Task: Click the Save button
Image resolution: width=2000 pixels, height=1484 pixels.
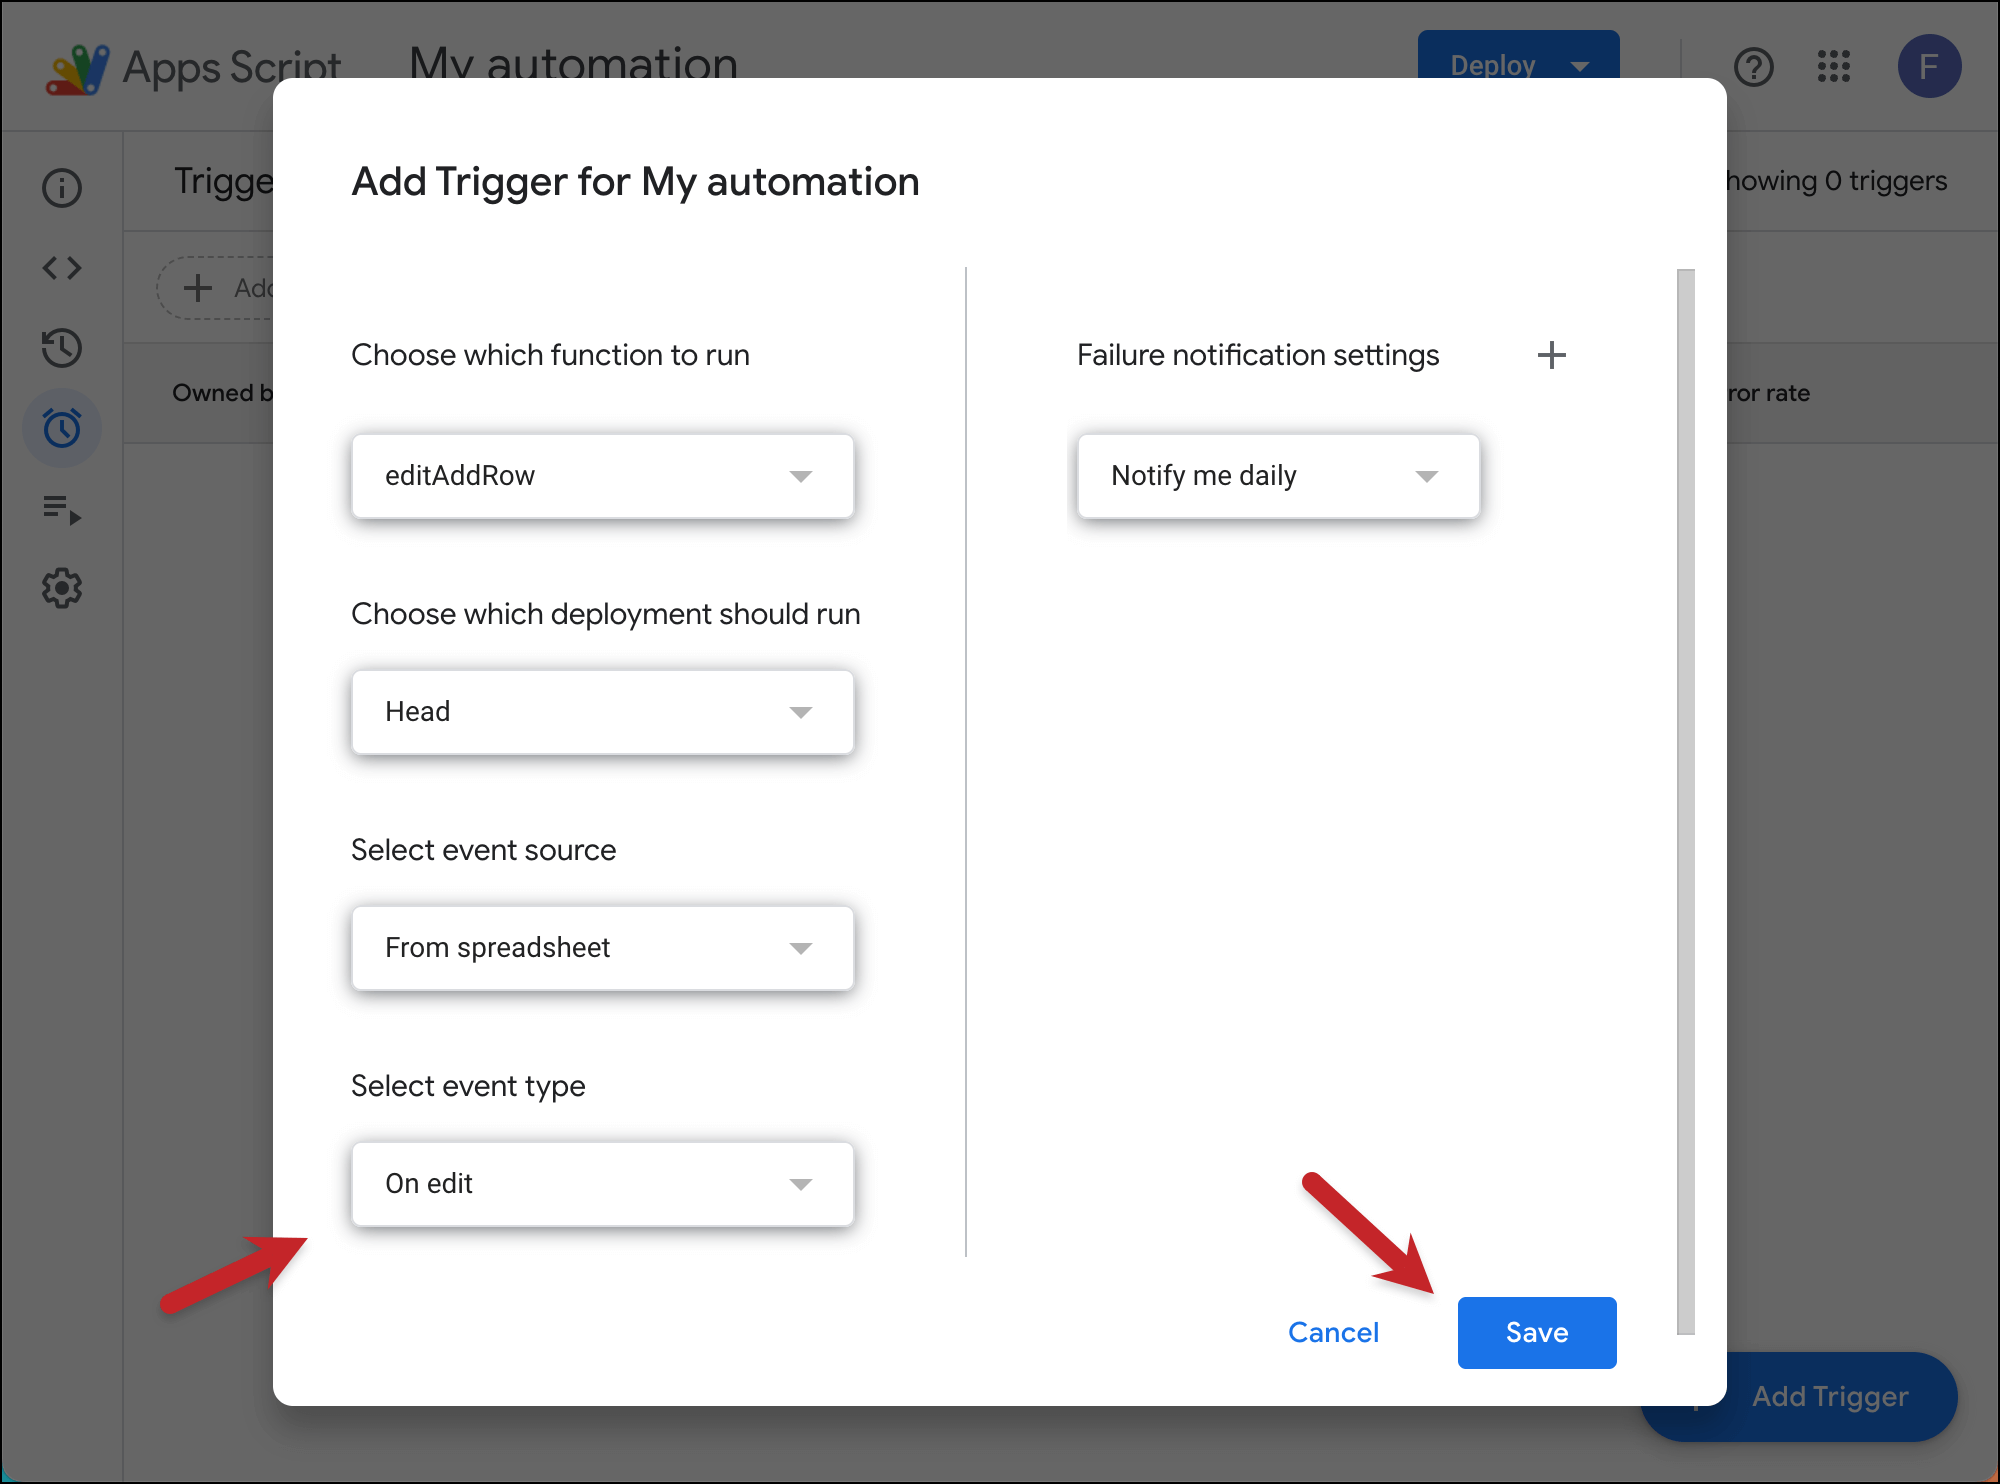Action: [1537, 1333]
